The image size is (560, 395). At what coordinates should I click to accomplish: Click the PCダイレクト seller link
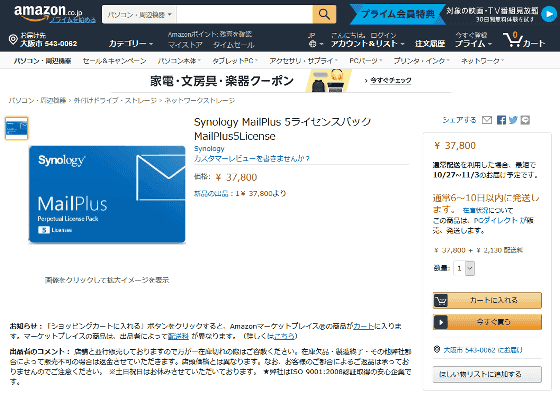pos(495,220)
